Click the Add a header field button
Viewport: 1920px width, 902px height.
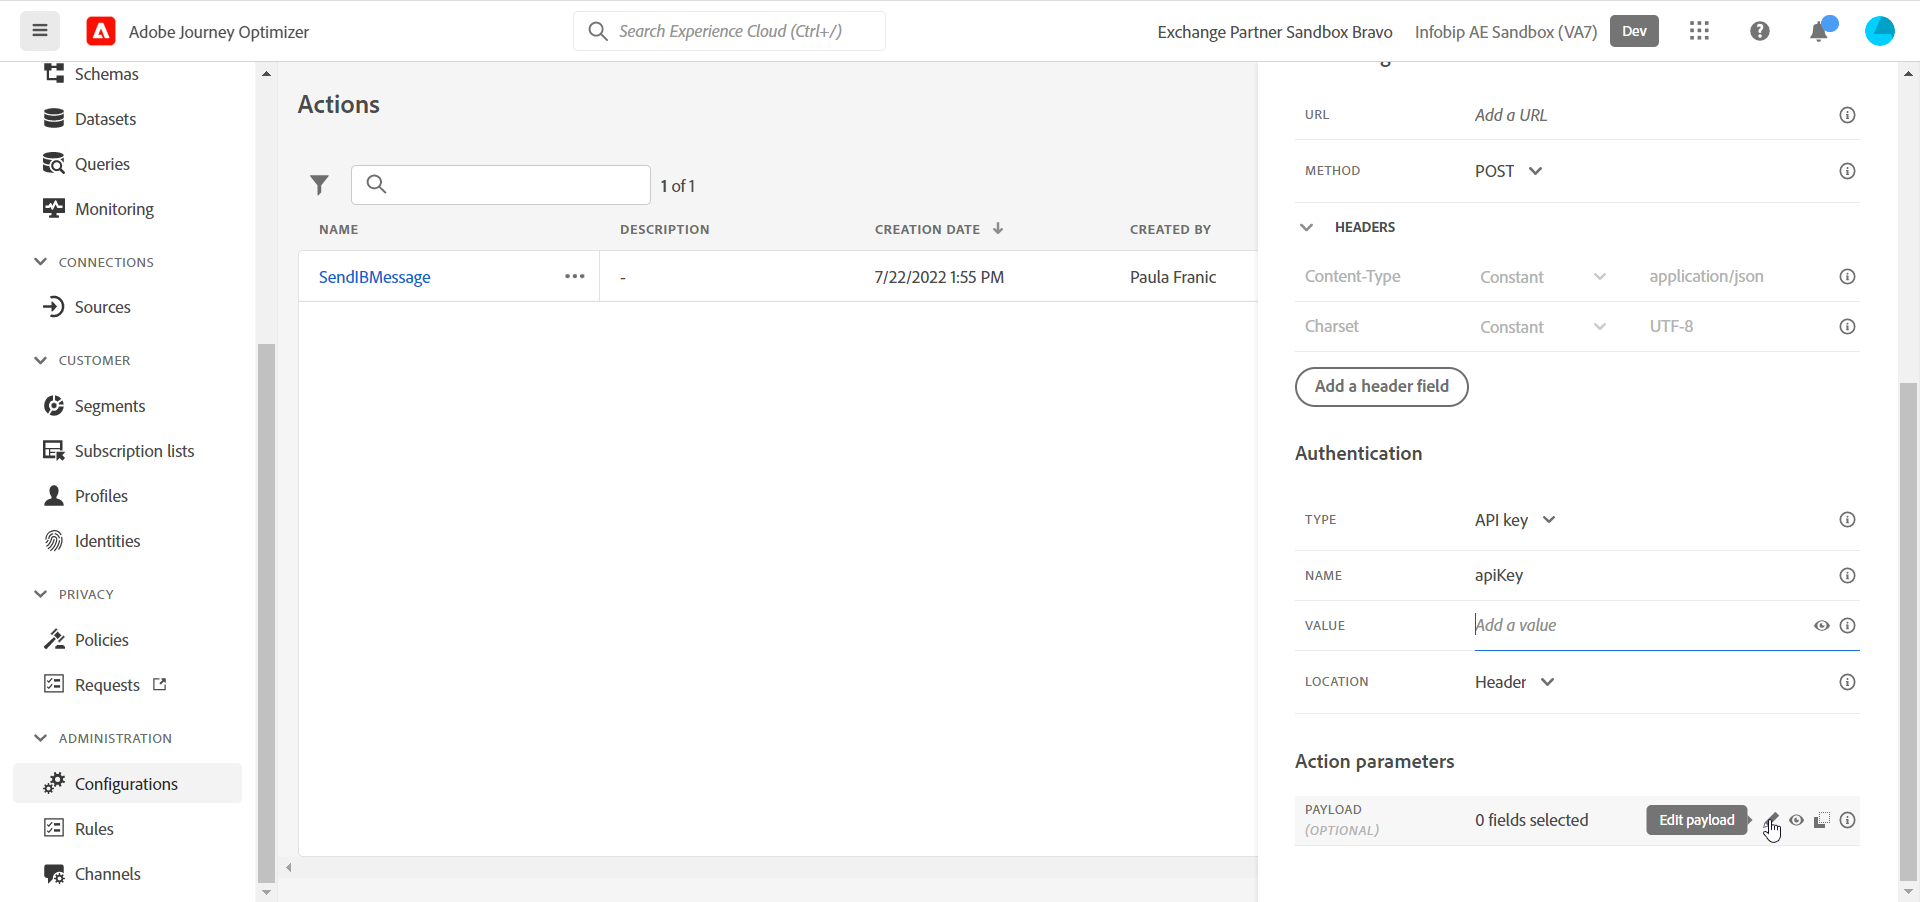pos(1381,387)
